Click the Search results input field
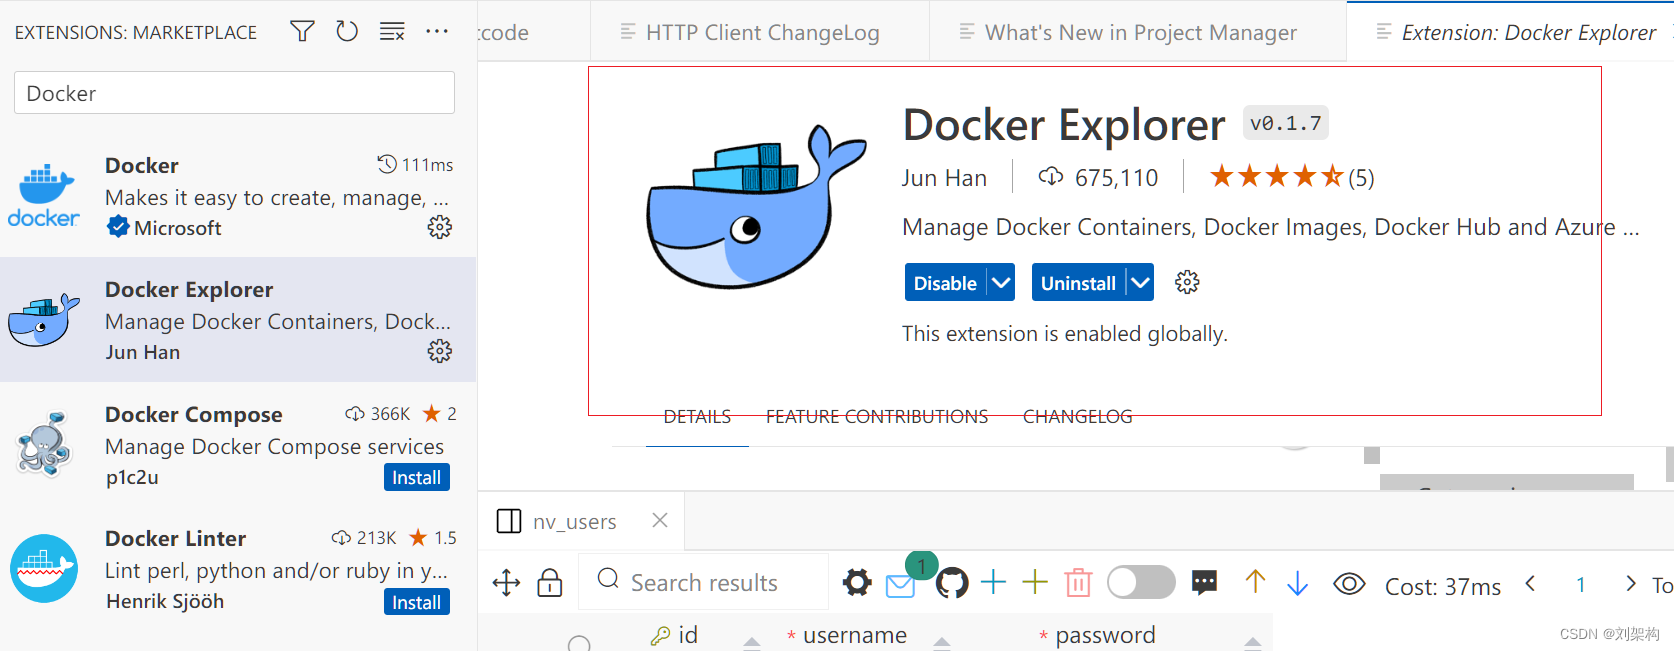 coord(704,582)
